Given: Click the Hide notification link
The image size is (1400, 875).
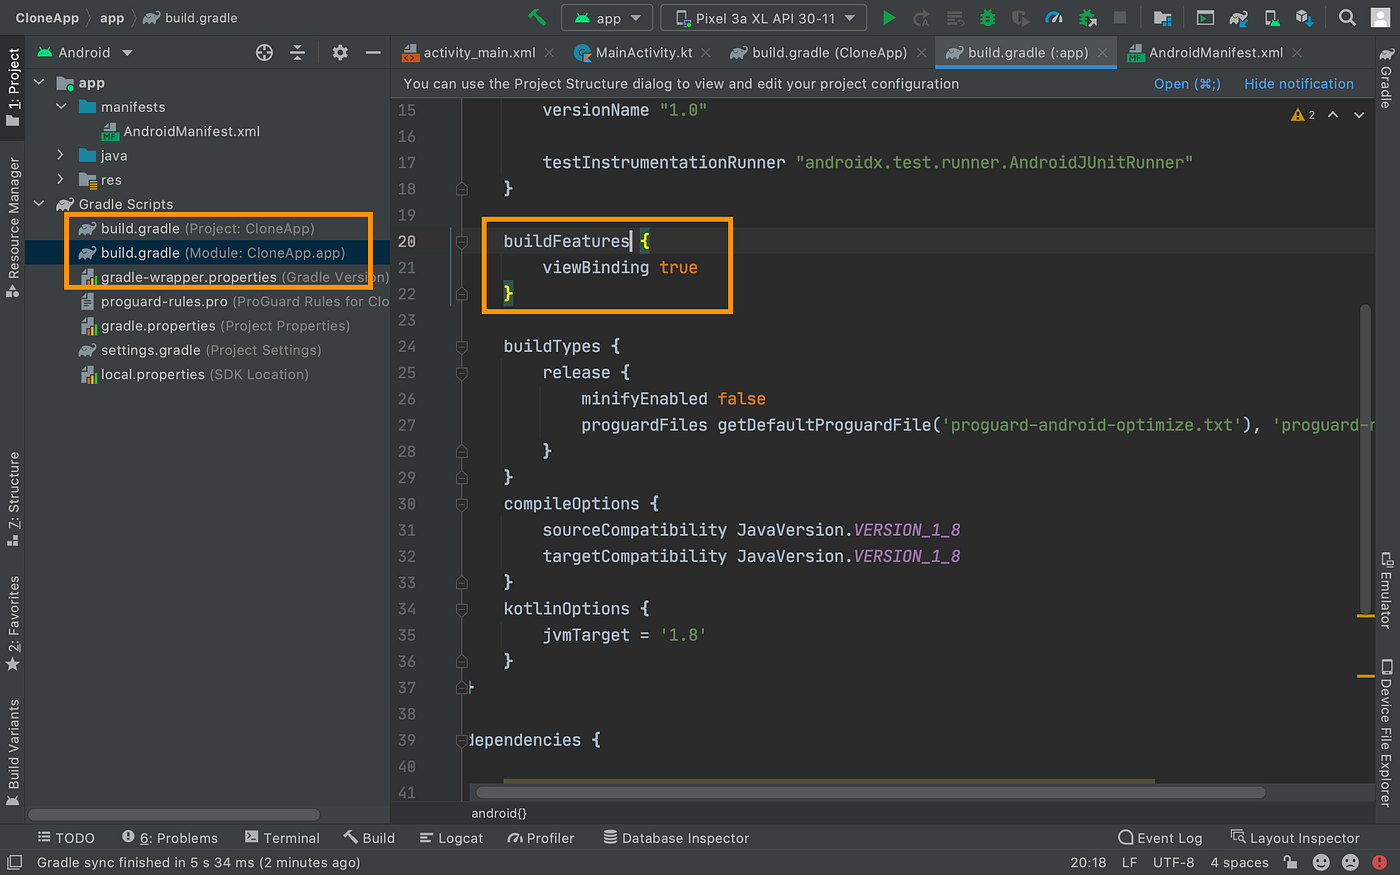Looking at the screenshot, I should pyautogui.click(x=1298, y=84).
